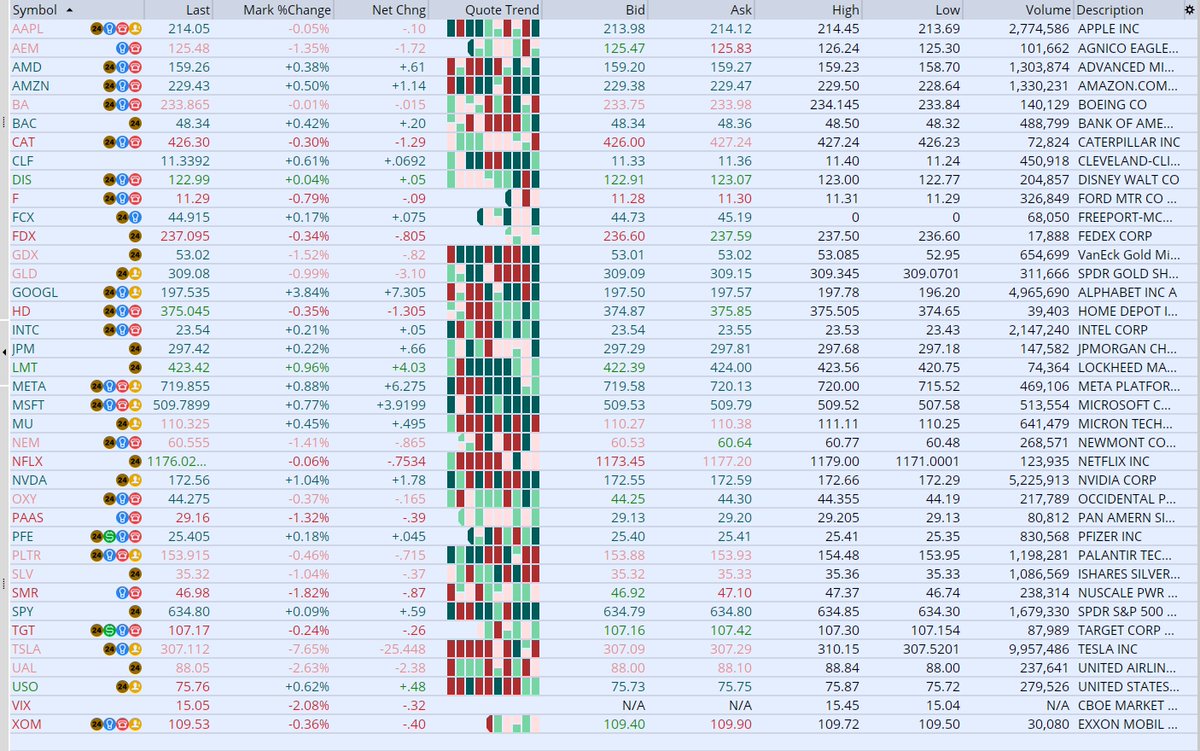Select the CLF symbol
1200x751 pixels.
(x=23, y=161)
